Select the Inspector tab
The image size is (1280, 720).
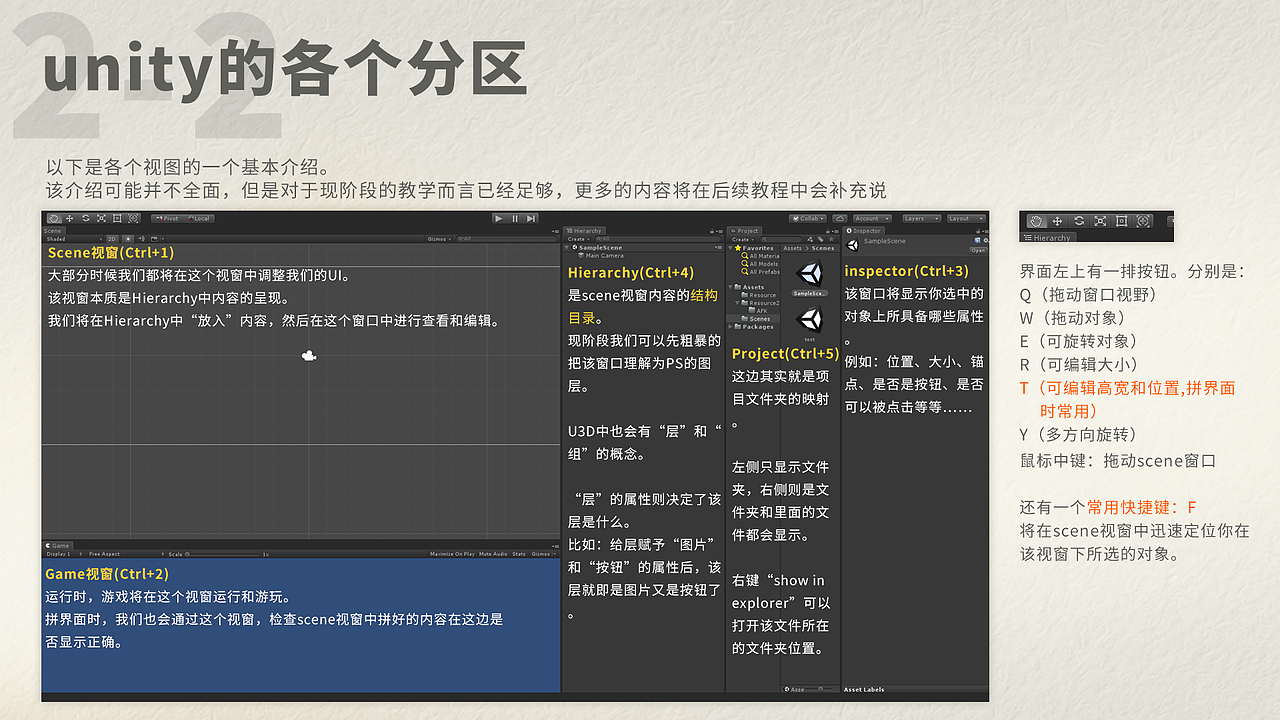[x=863, y=231]
